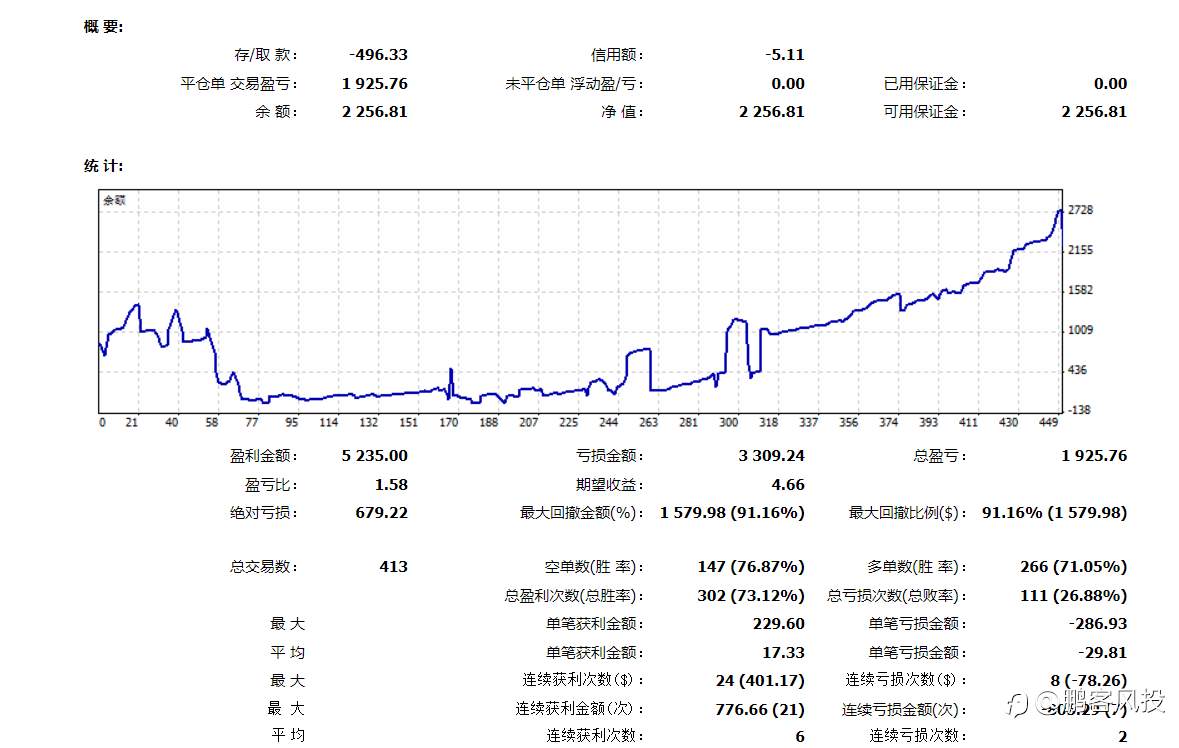Click the 连续获利次数($) value 24 (401.17)
This screenshot has height=748, width=1179.
(x=760, y=680)
